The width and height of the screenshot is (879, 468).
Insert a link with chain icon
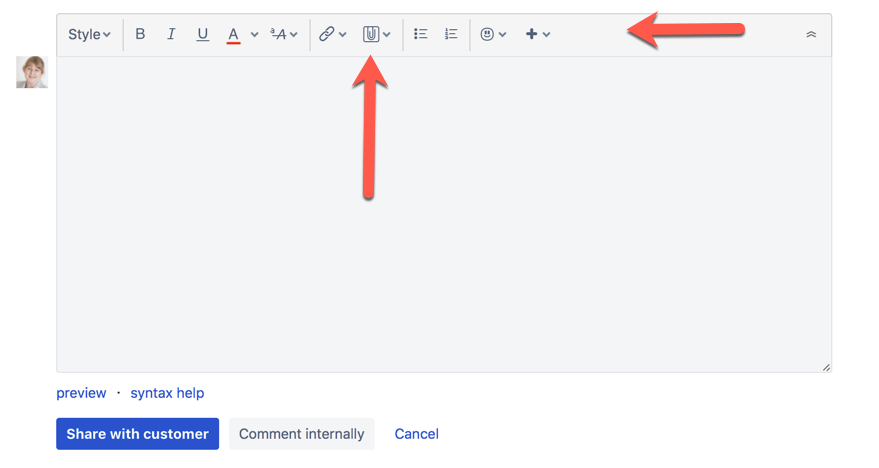pyautogui.click(x=326, y=34)
